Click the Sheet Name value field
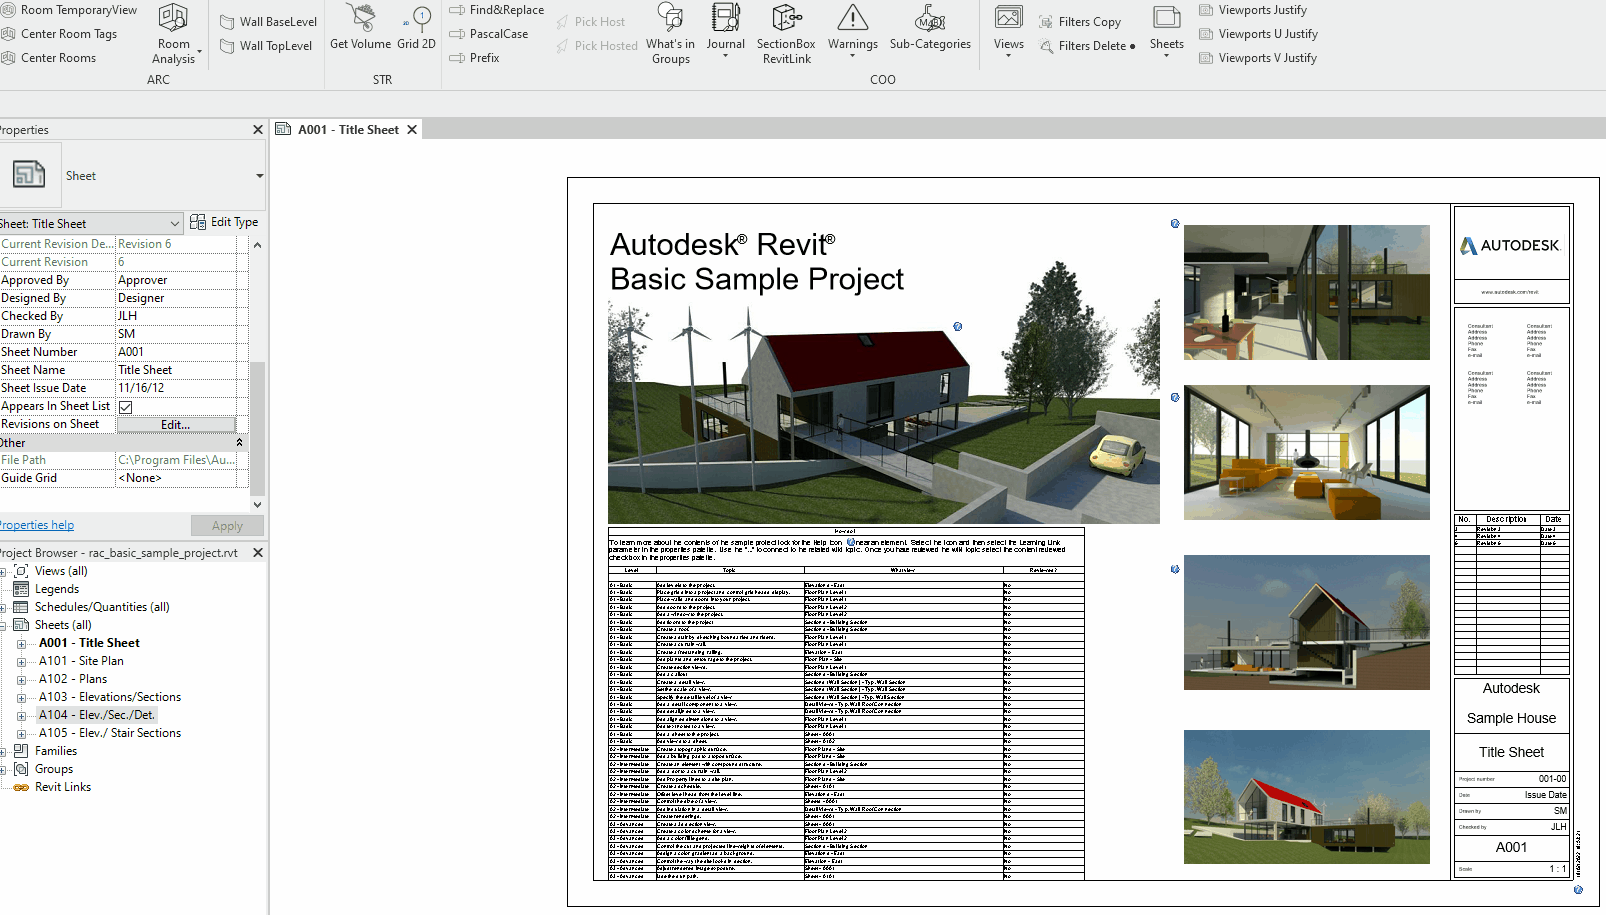1606x915 pixels. point(176,370)
